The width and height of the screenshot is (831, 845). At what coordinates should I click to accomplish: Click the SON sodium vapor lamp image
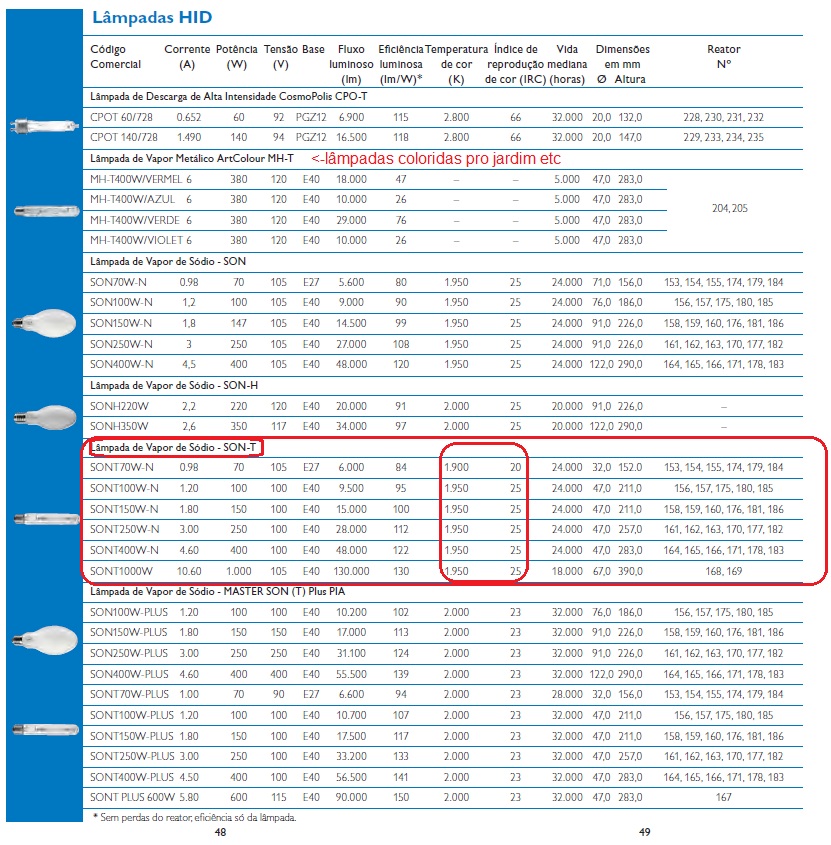[45, 323]
